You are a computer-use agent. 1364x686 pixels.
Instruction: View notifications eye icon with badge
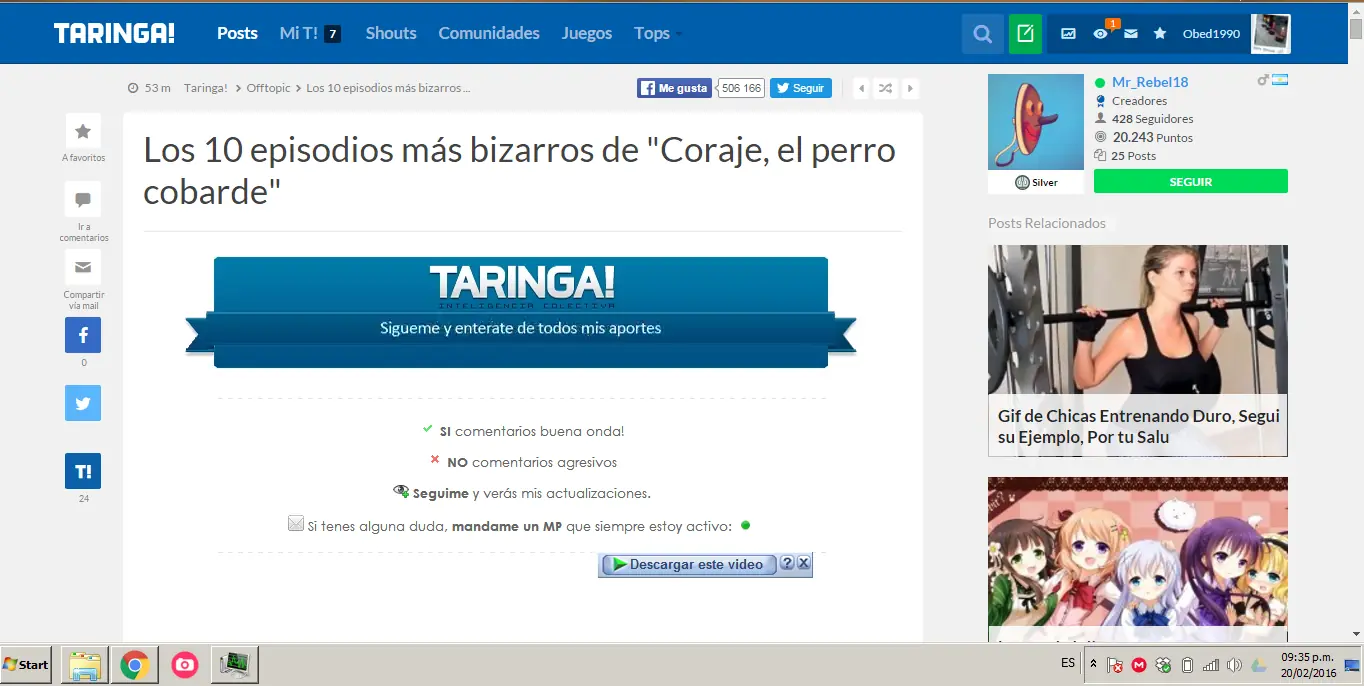tap(1100, 34)
